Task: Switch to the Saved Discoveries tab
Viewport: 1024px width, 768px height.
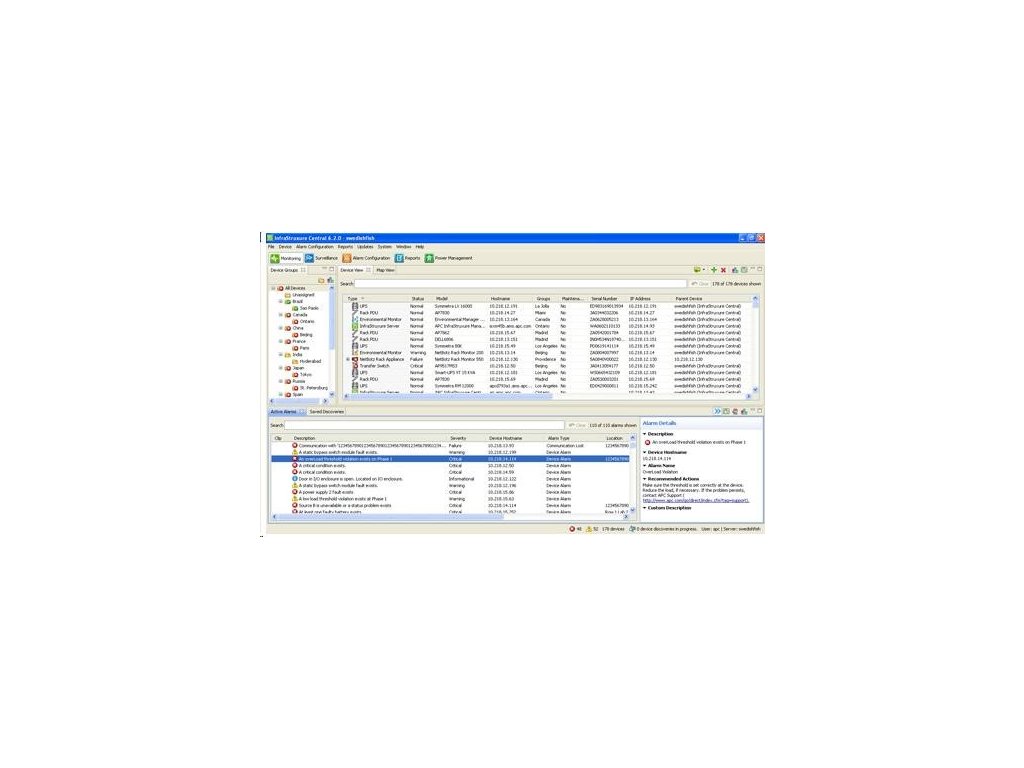Action: click(327, 411)
